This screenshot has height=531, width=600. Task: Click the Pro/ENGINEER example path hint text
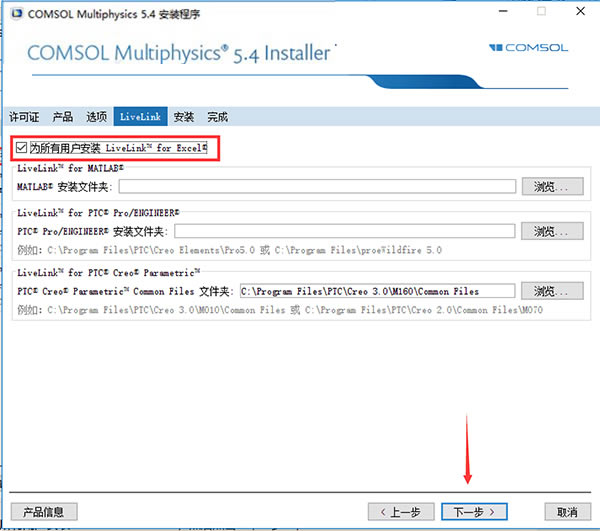[x=230, y=250]
